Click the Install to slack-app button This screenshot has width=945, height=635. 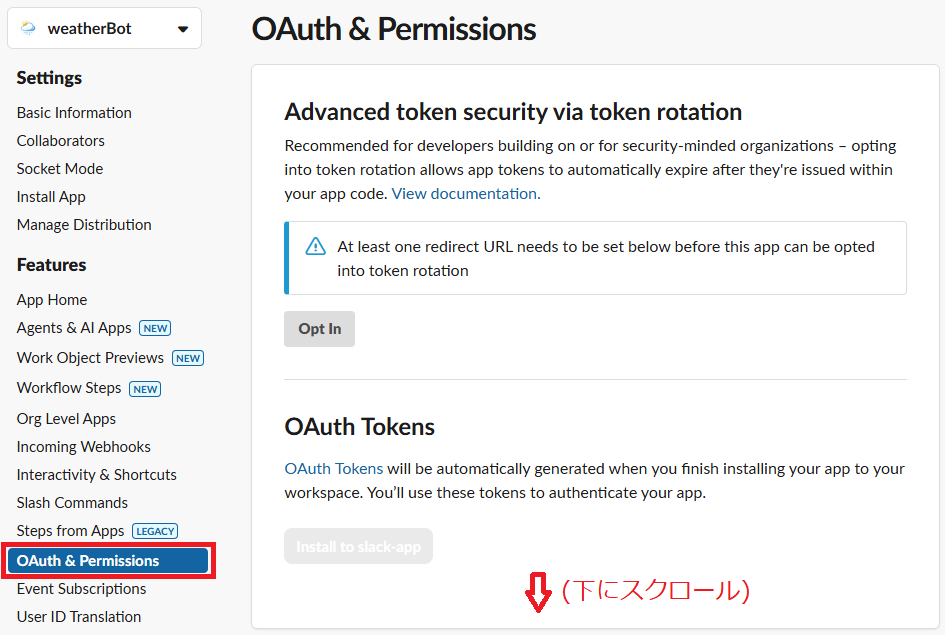358,546
